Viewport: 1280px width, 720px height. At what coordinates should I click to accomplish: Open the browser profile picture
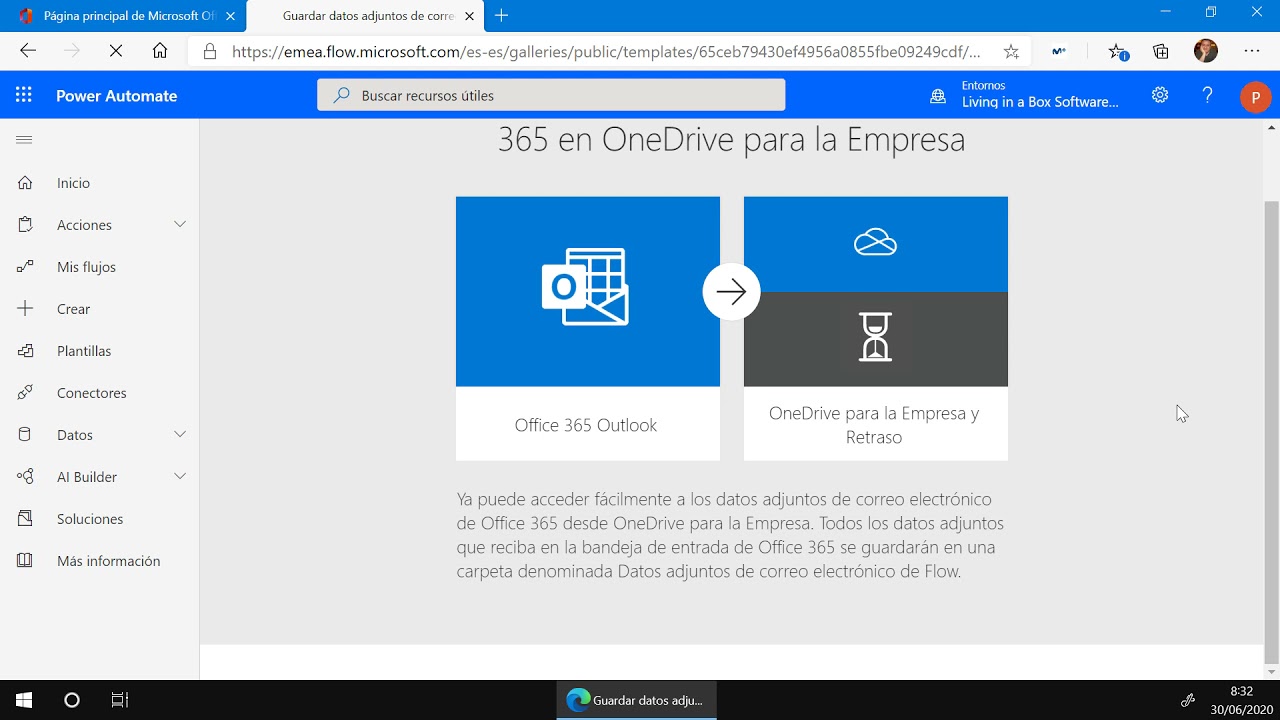pos(1206,51)
